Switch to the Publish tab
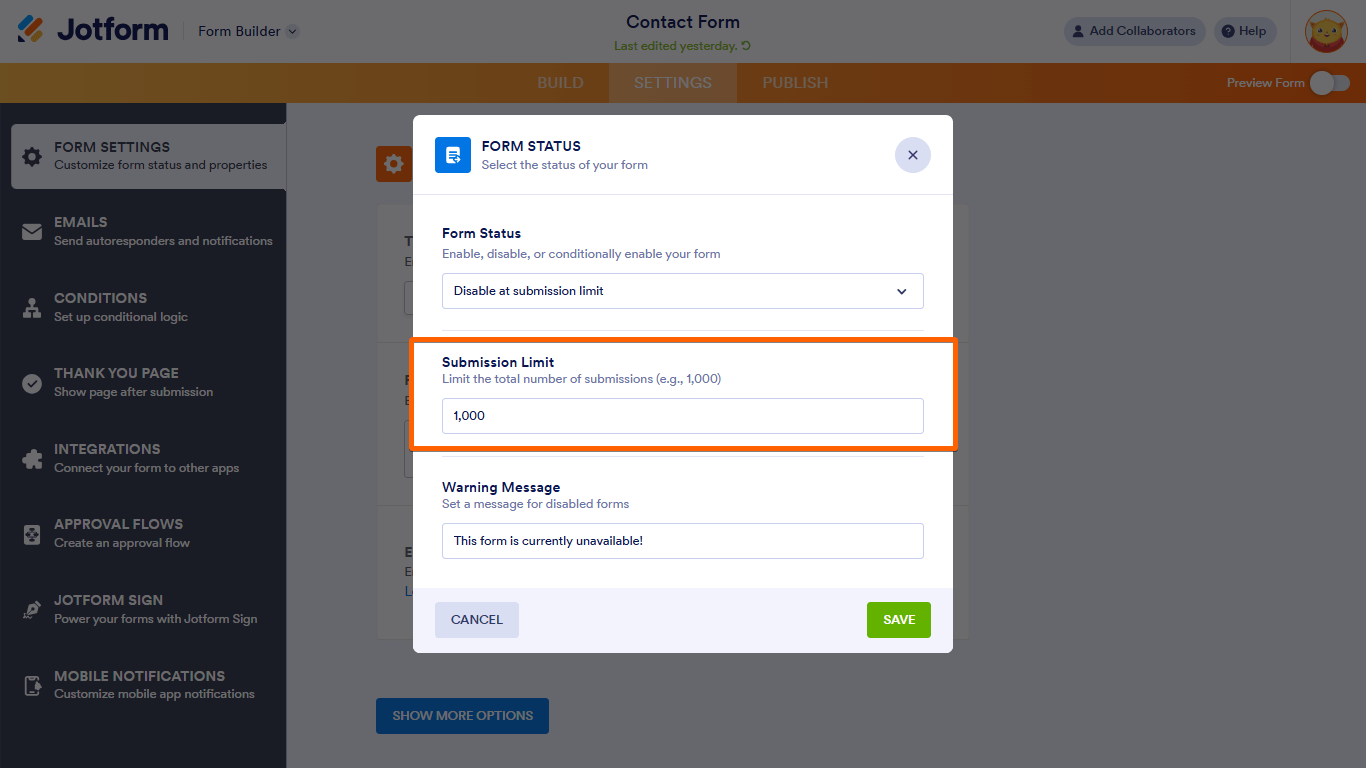 click(795, 83)
